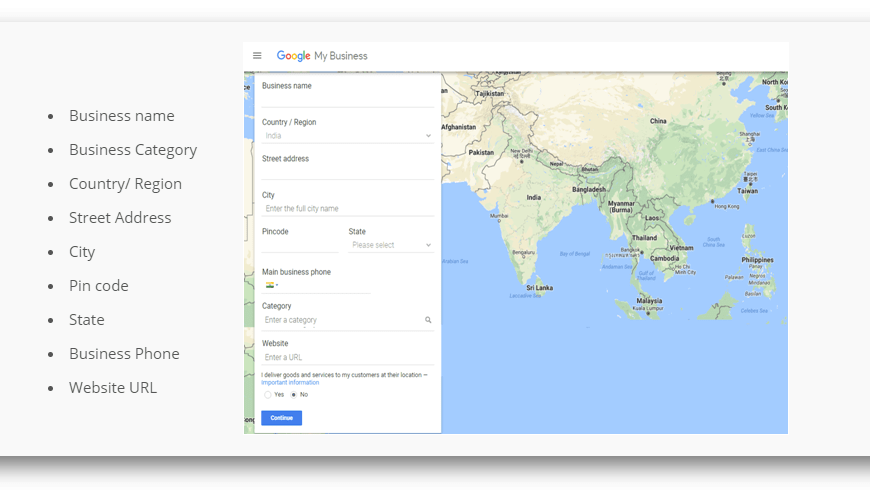Image resolution: width=870 pixels, height=498 pixels.
Task: Click China label on the map
Action: [x=657, y=121]
